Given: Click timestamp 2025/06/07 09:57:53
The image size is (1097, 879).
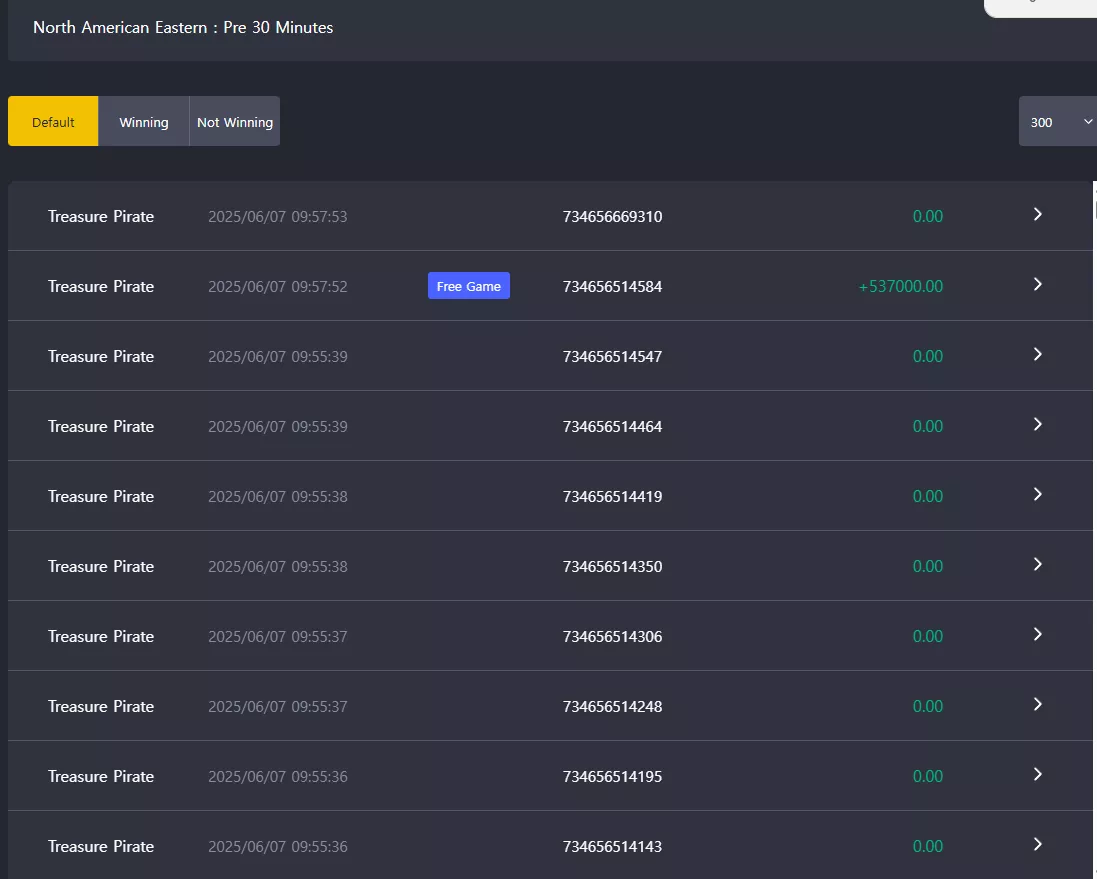Looking at the screenshot, I should coord(278,216).
